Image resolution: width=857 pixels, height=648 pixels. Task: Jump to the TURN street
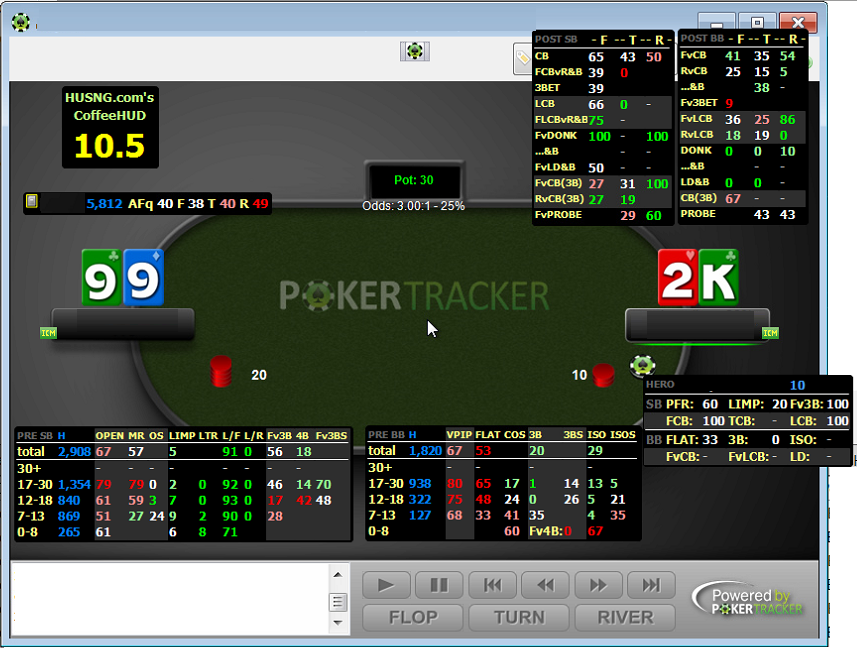[519, 617]
